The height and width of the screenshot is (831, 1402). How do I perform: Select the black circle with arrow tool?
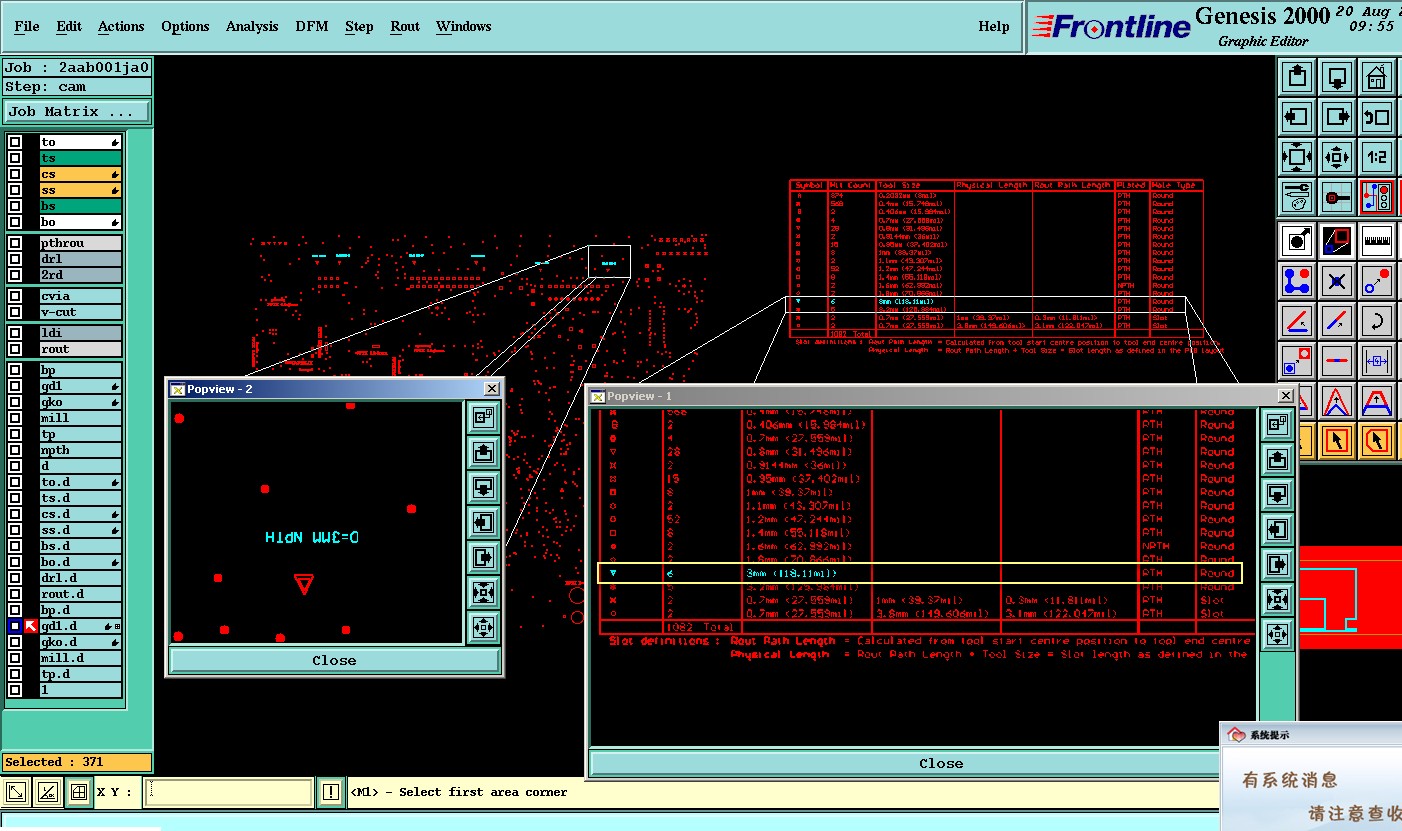1297,240
